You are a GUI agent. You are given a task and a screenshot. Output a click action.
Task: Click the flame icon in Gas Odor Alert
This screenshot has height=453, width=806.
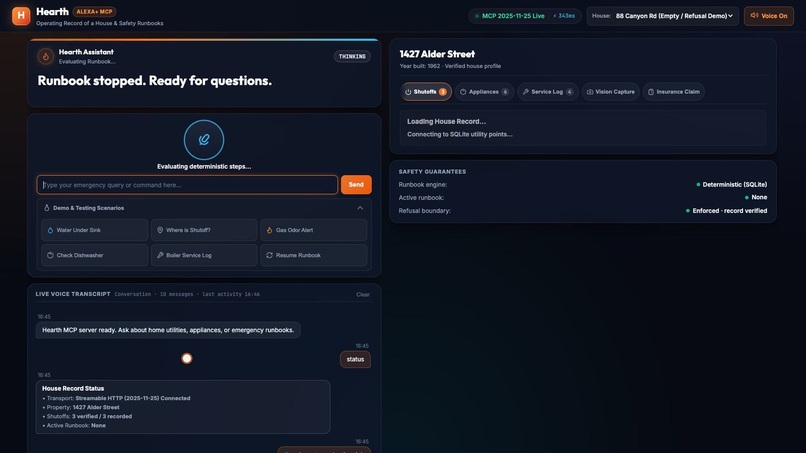tap(269, 230)
